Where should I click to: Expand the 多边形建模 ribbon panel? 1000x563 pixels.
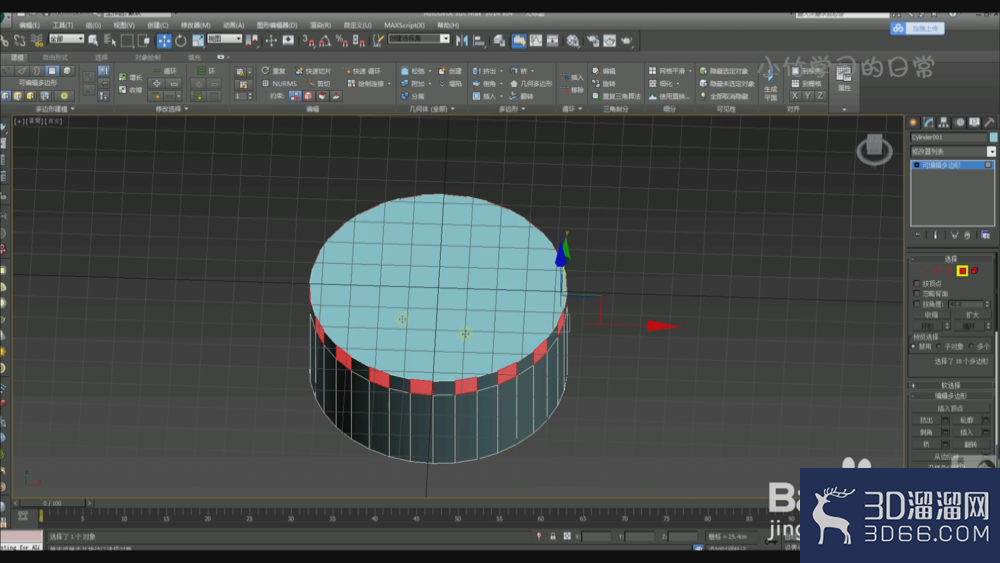coord(55,109)
